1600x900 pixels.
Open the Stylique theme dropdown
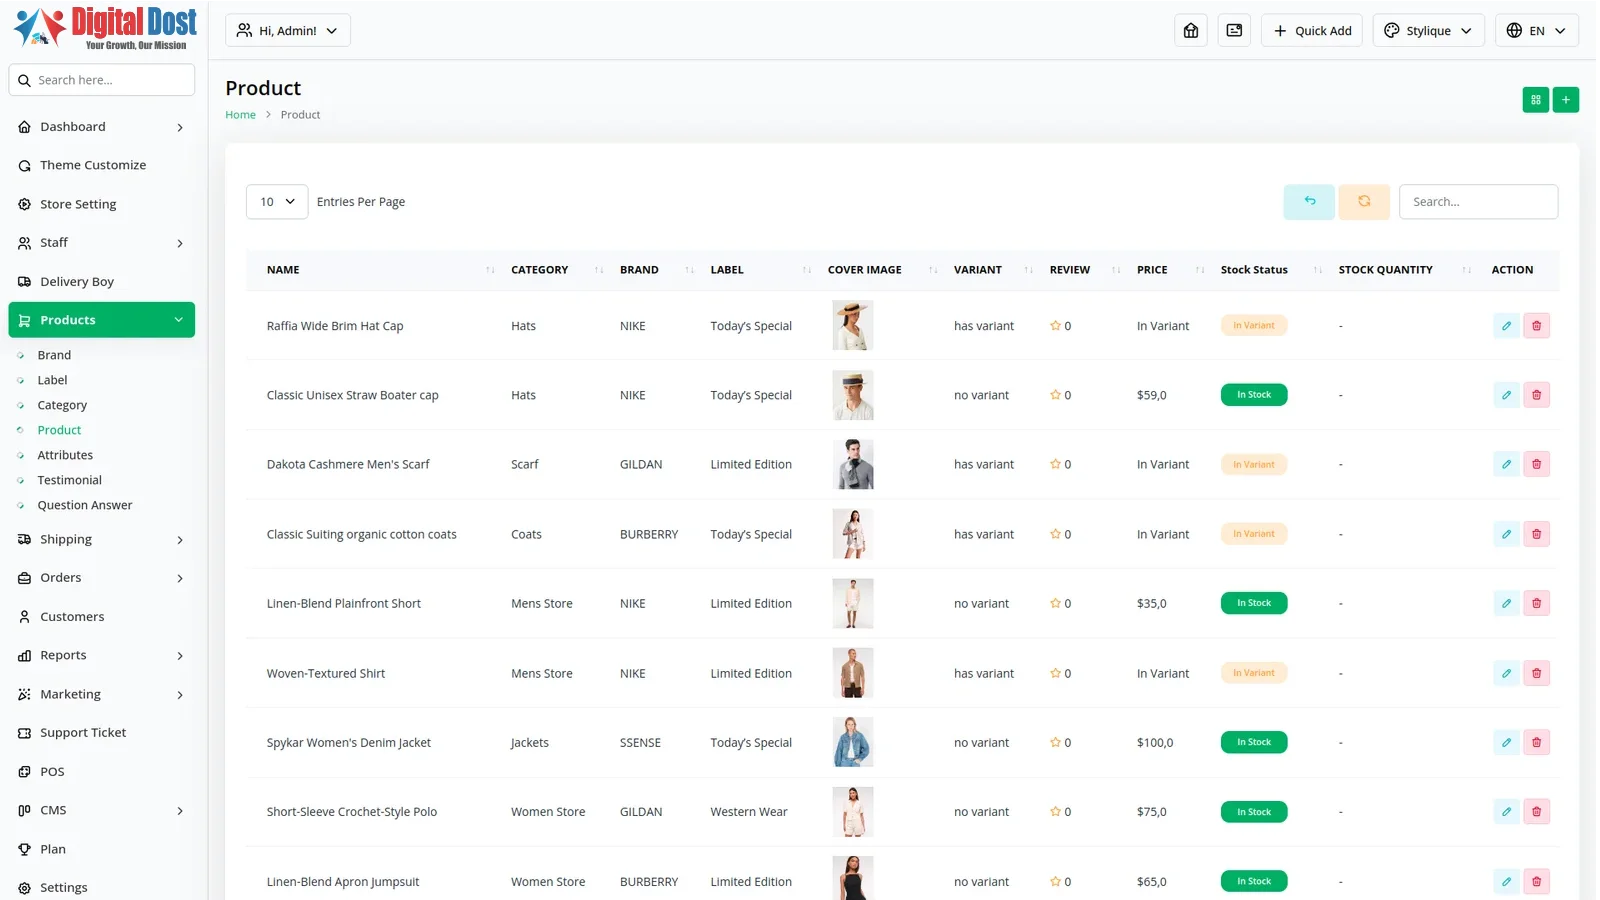(x=1428, y=31)
